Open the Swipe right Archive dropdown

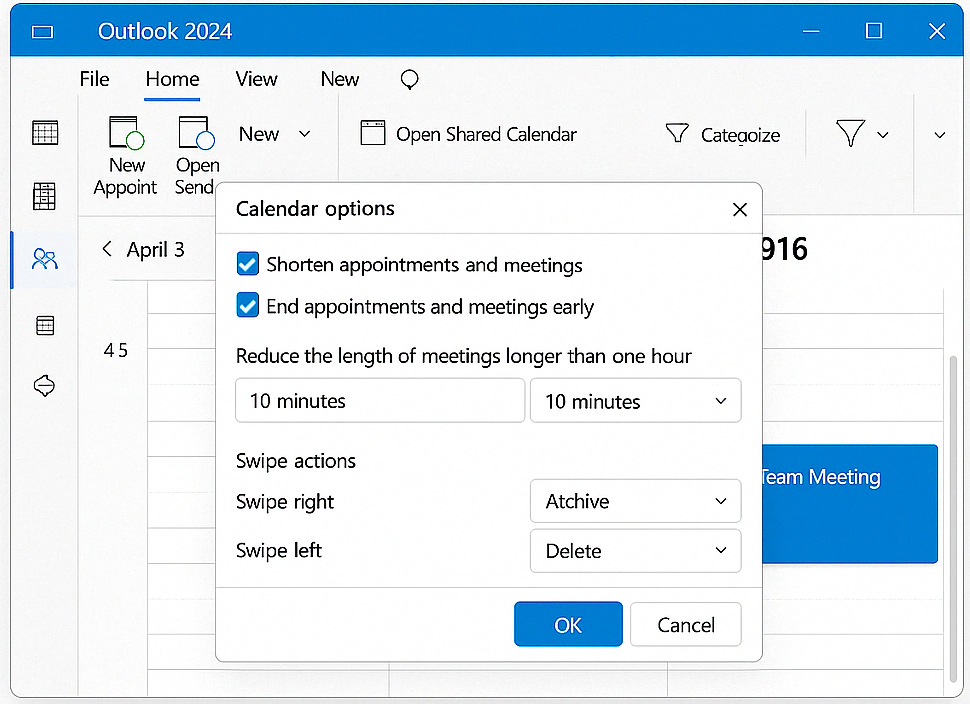(635, 501)
